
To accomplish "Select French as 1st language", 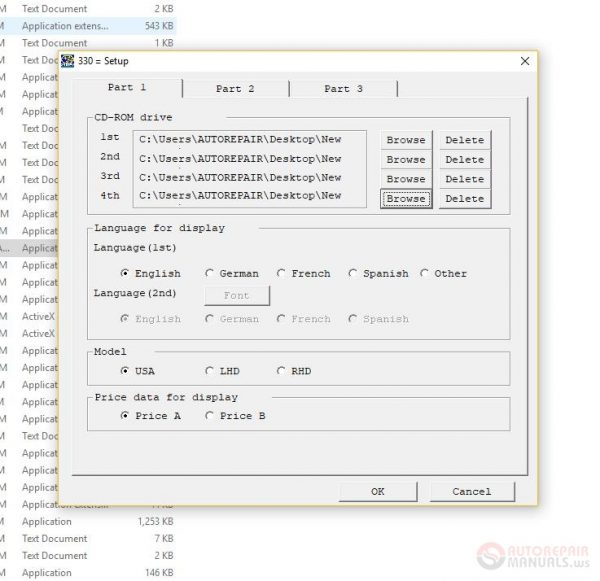I will tap(303, 274).
